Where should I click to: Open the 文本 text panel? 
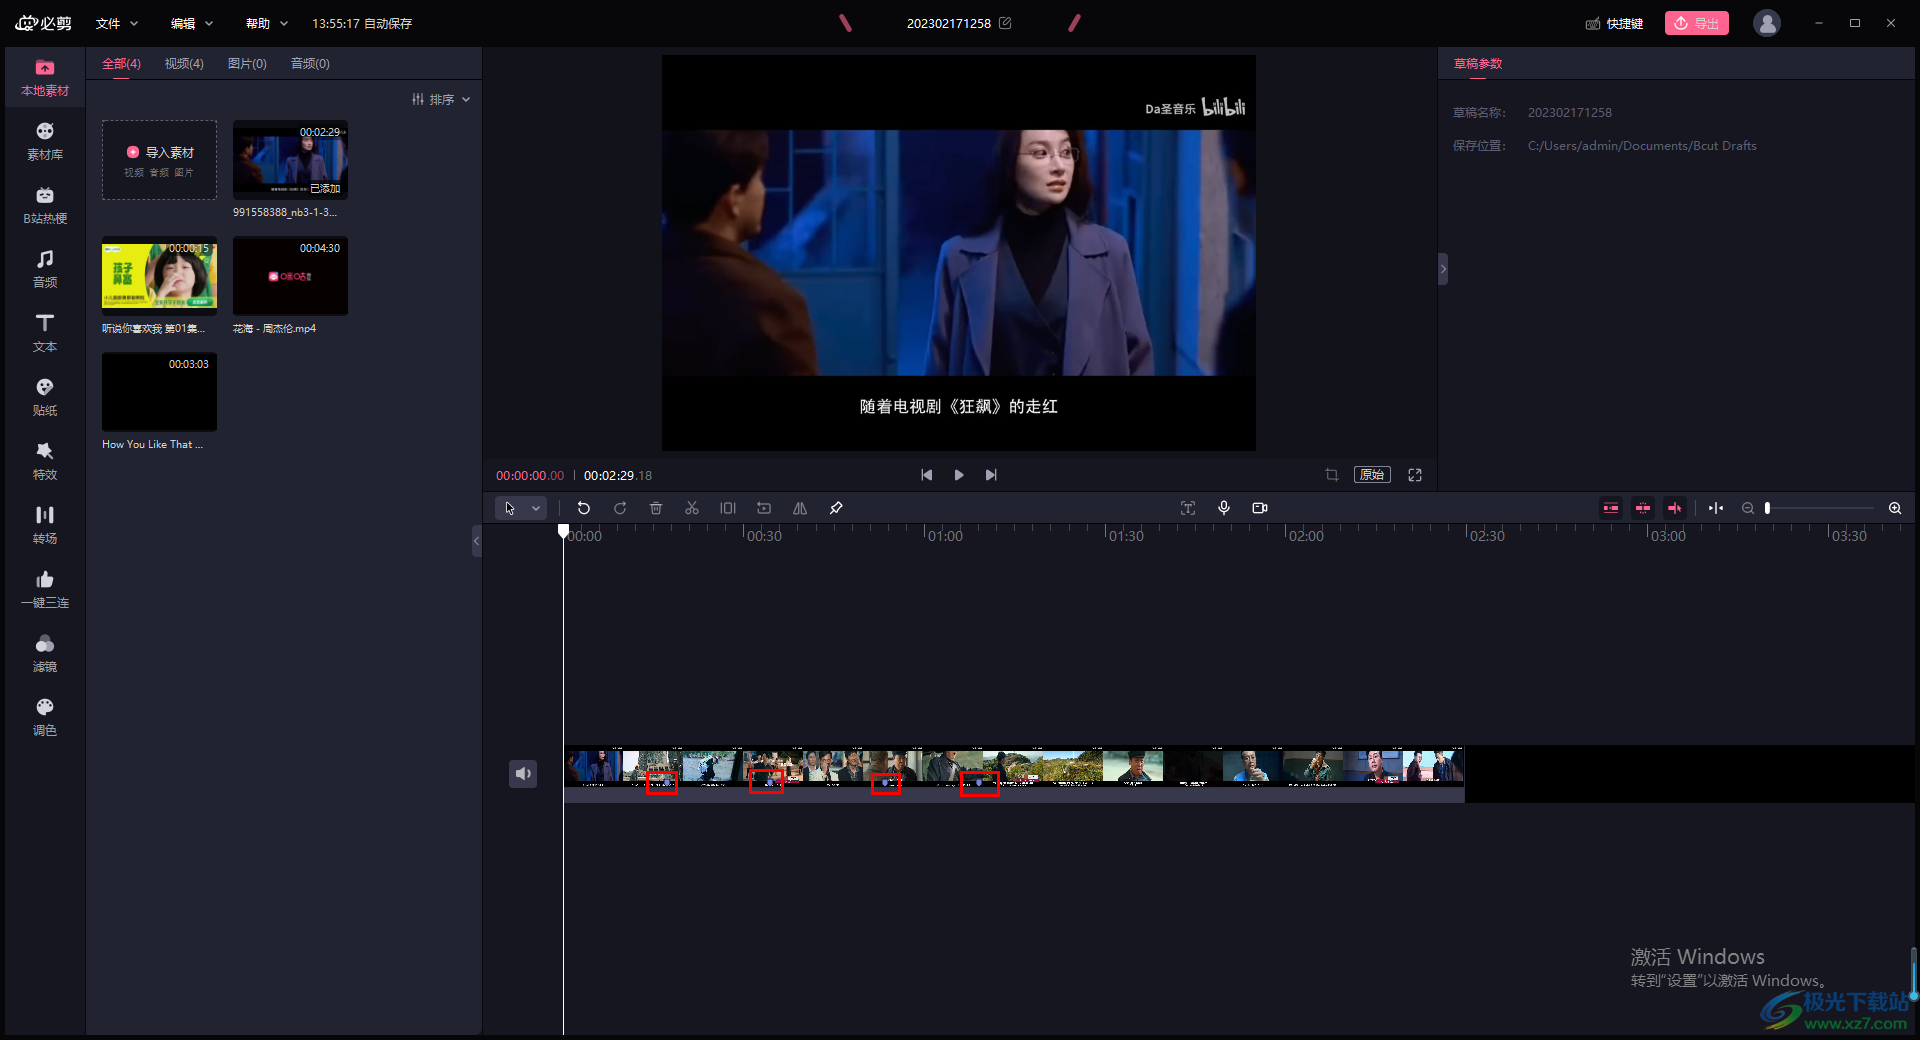tap(45, 334)
